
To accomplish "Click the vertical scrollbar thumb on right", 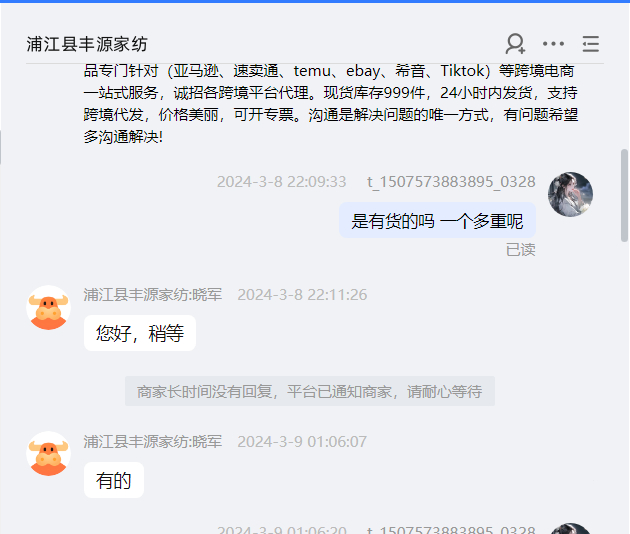I will coord(624,195).
